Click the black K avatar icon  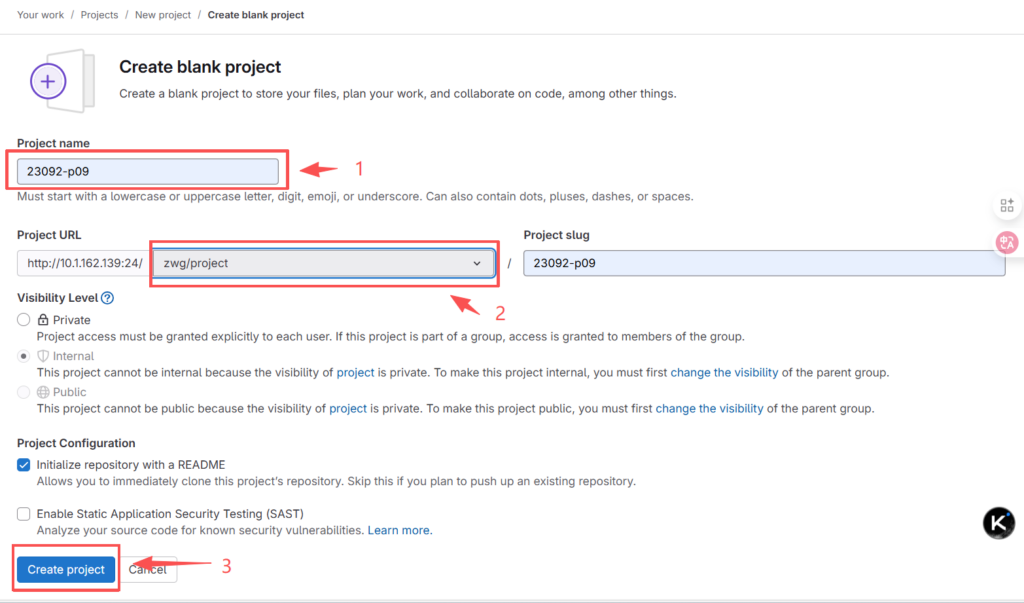pos(998,523)
